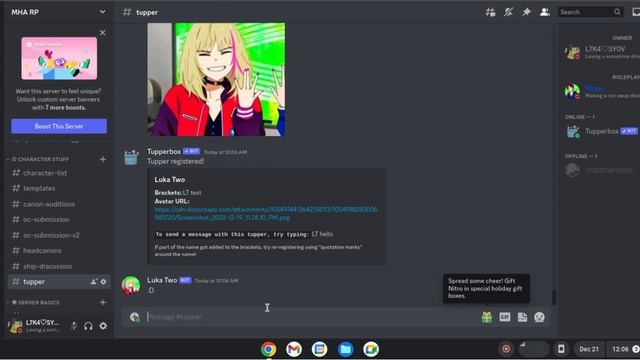
Task: Click Tupperbox in online member list
Action: click(601, 131)
